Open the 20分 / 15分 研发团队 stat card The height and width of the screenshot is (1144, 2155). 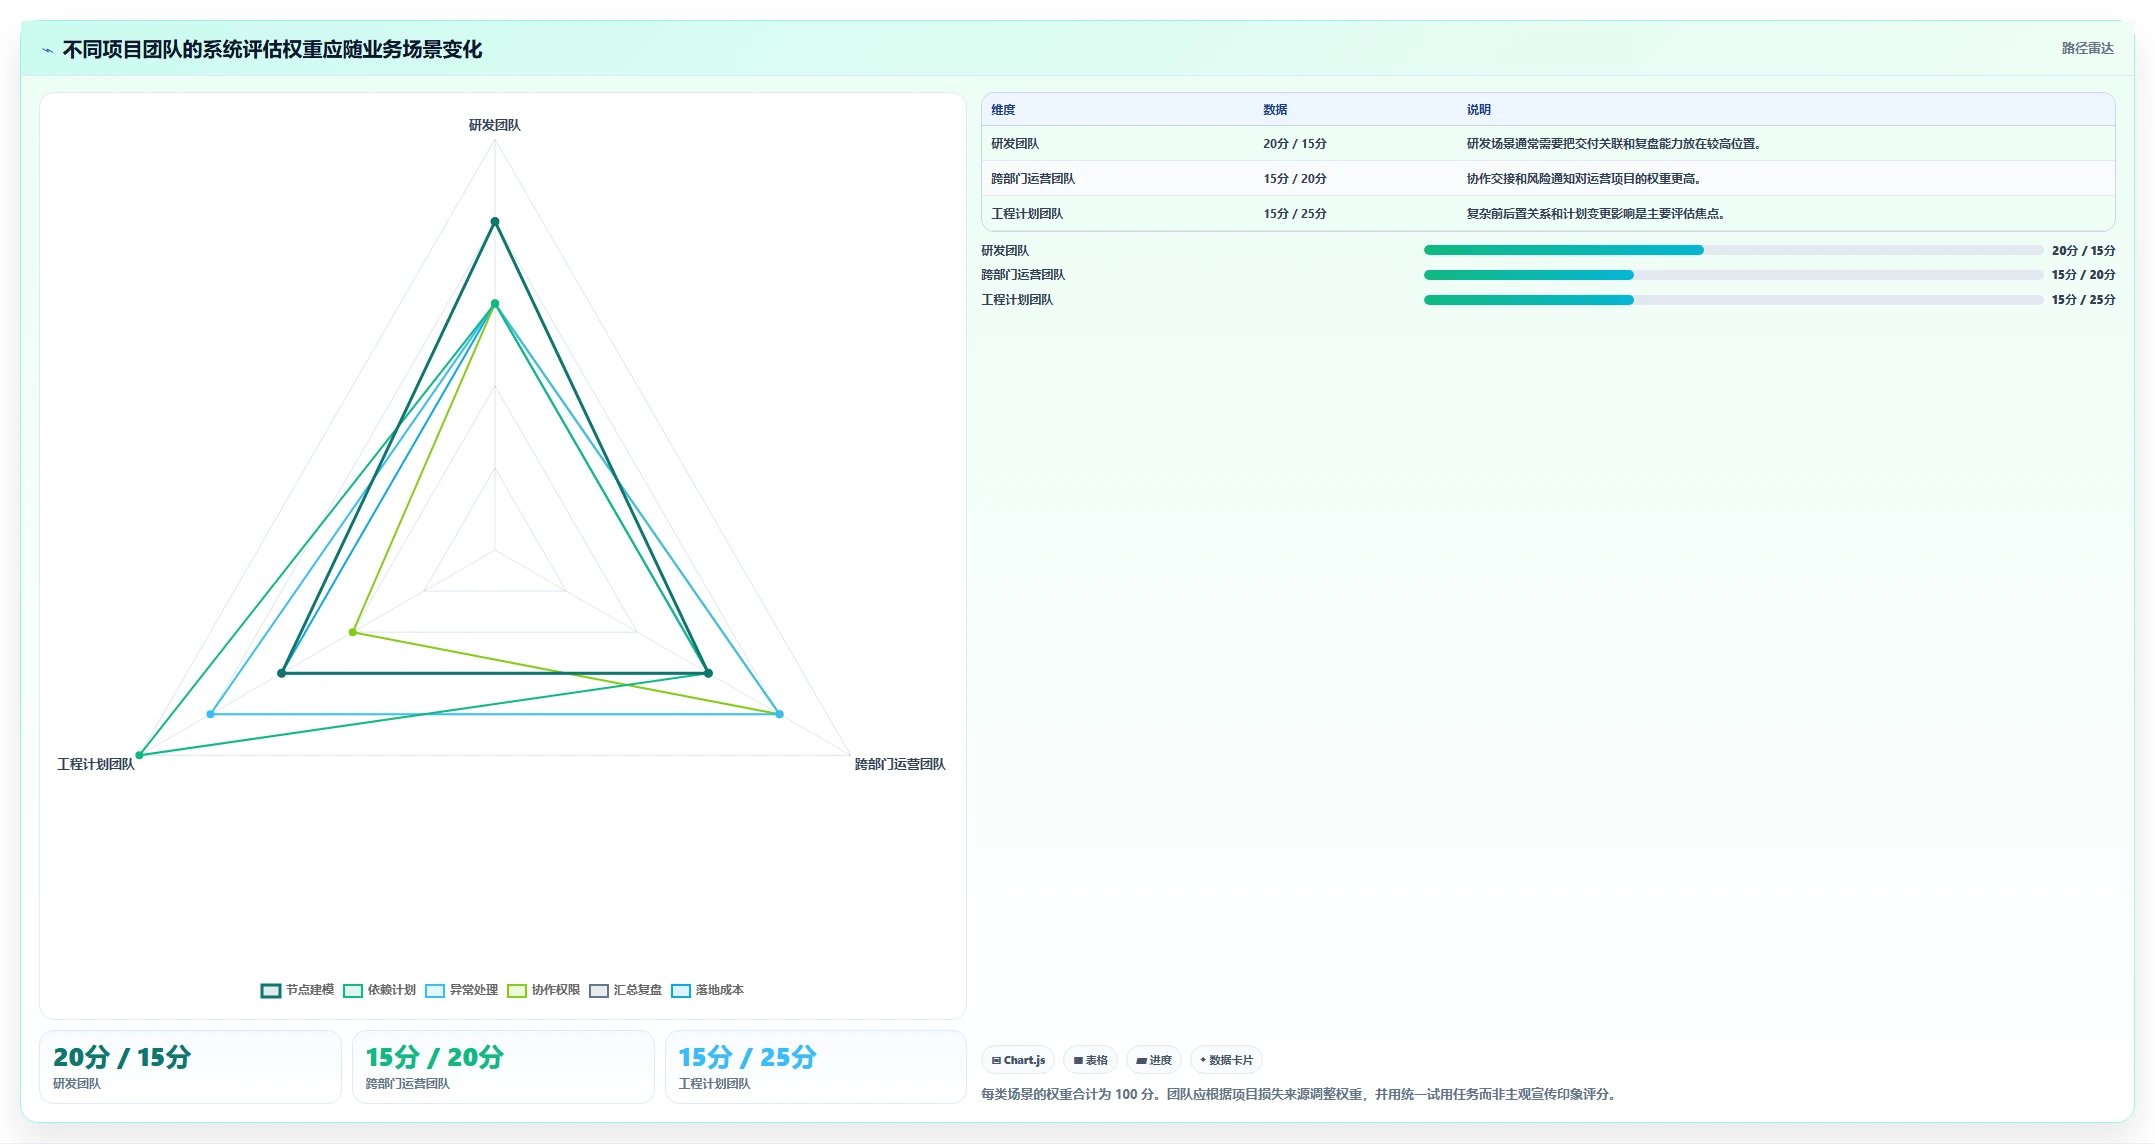[x=190, y=1067]
